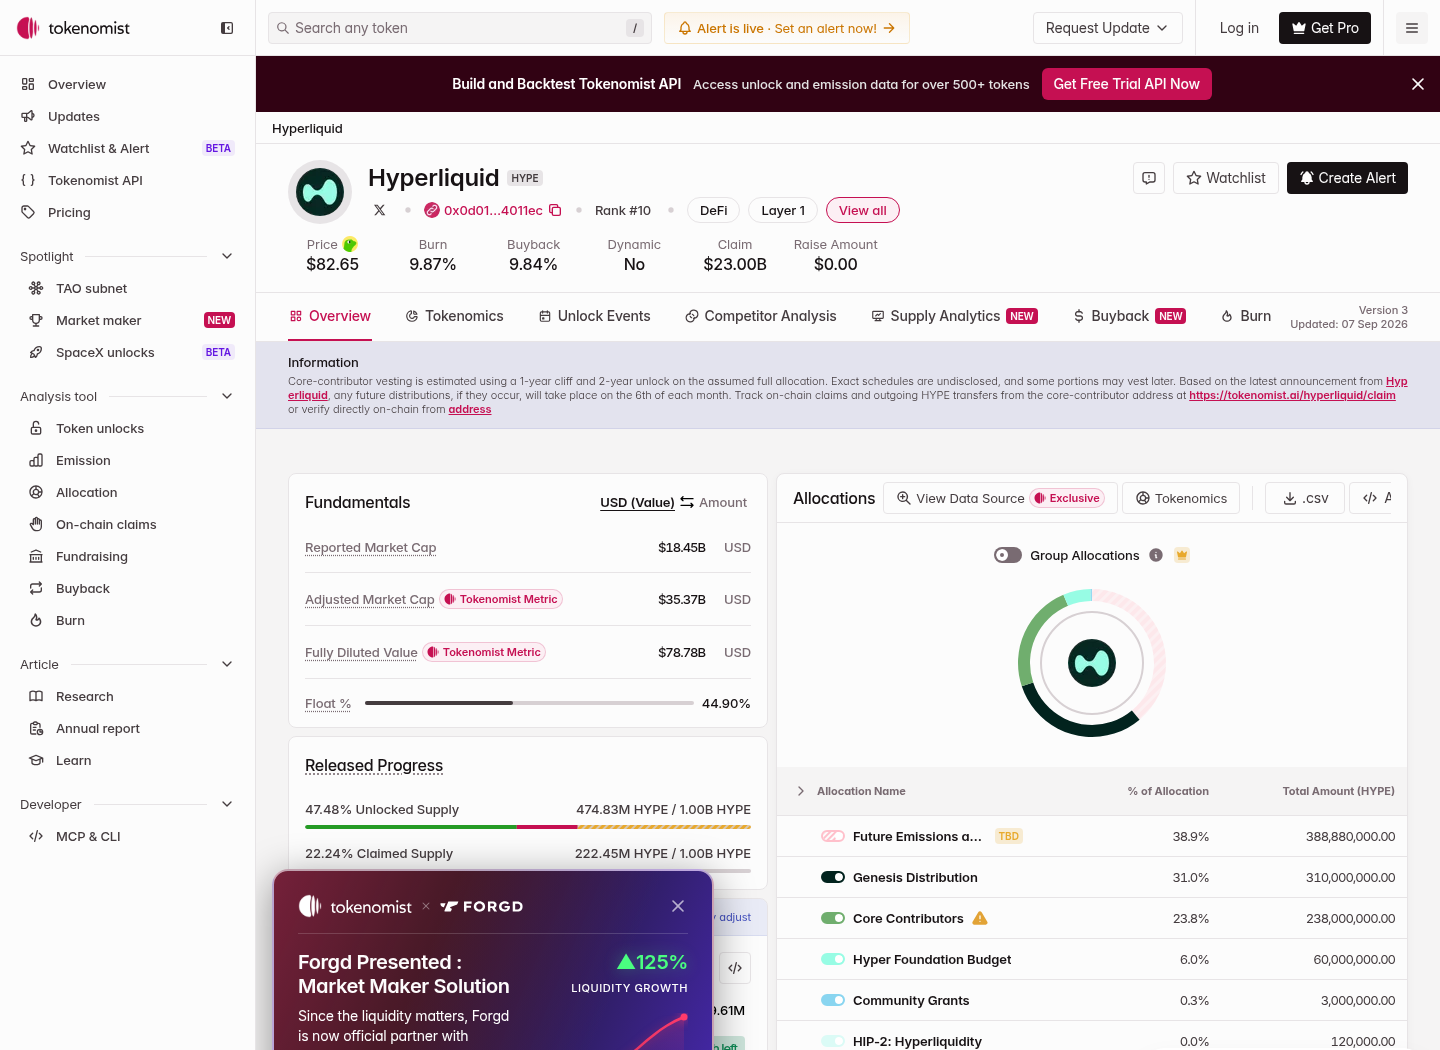Screen dimensions: 1440x1050
Task: Close the API trial banner
Action: point(1418,84)
